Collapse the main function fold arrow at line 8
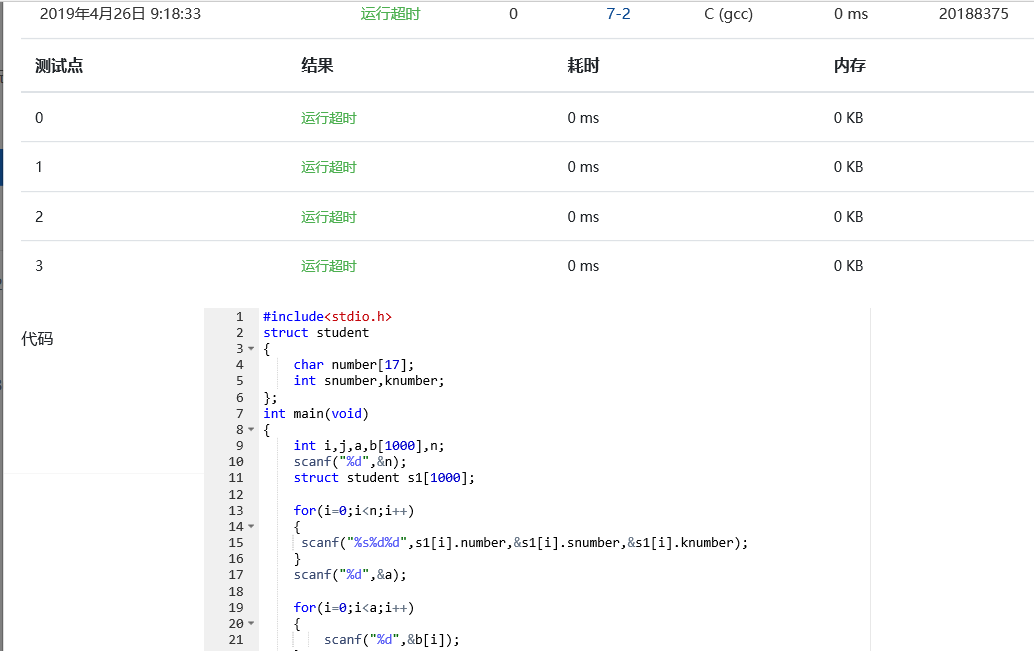Viewport: 1034px width, 651px height. click(x=251, y=430)
